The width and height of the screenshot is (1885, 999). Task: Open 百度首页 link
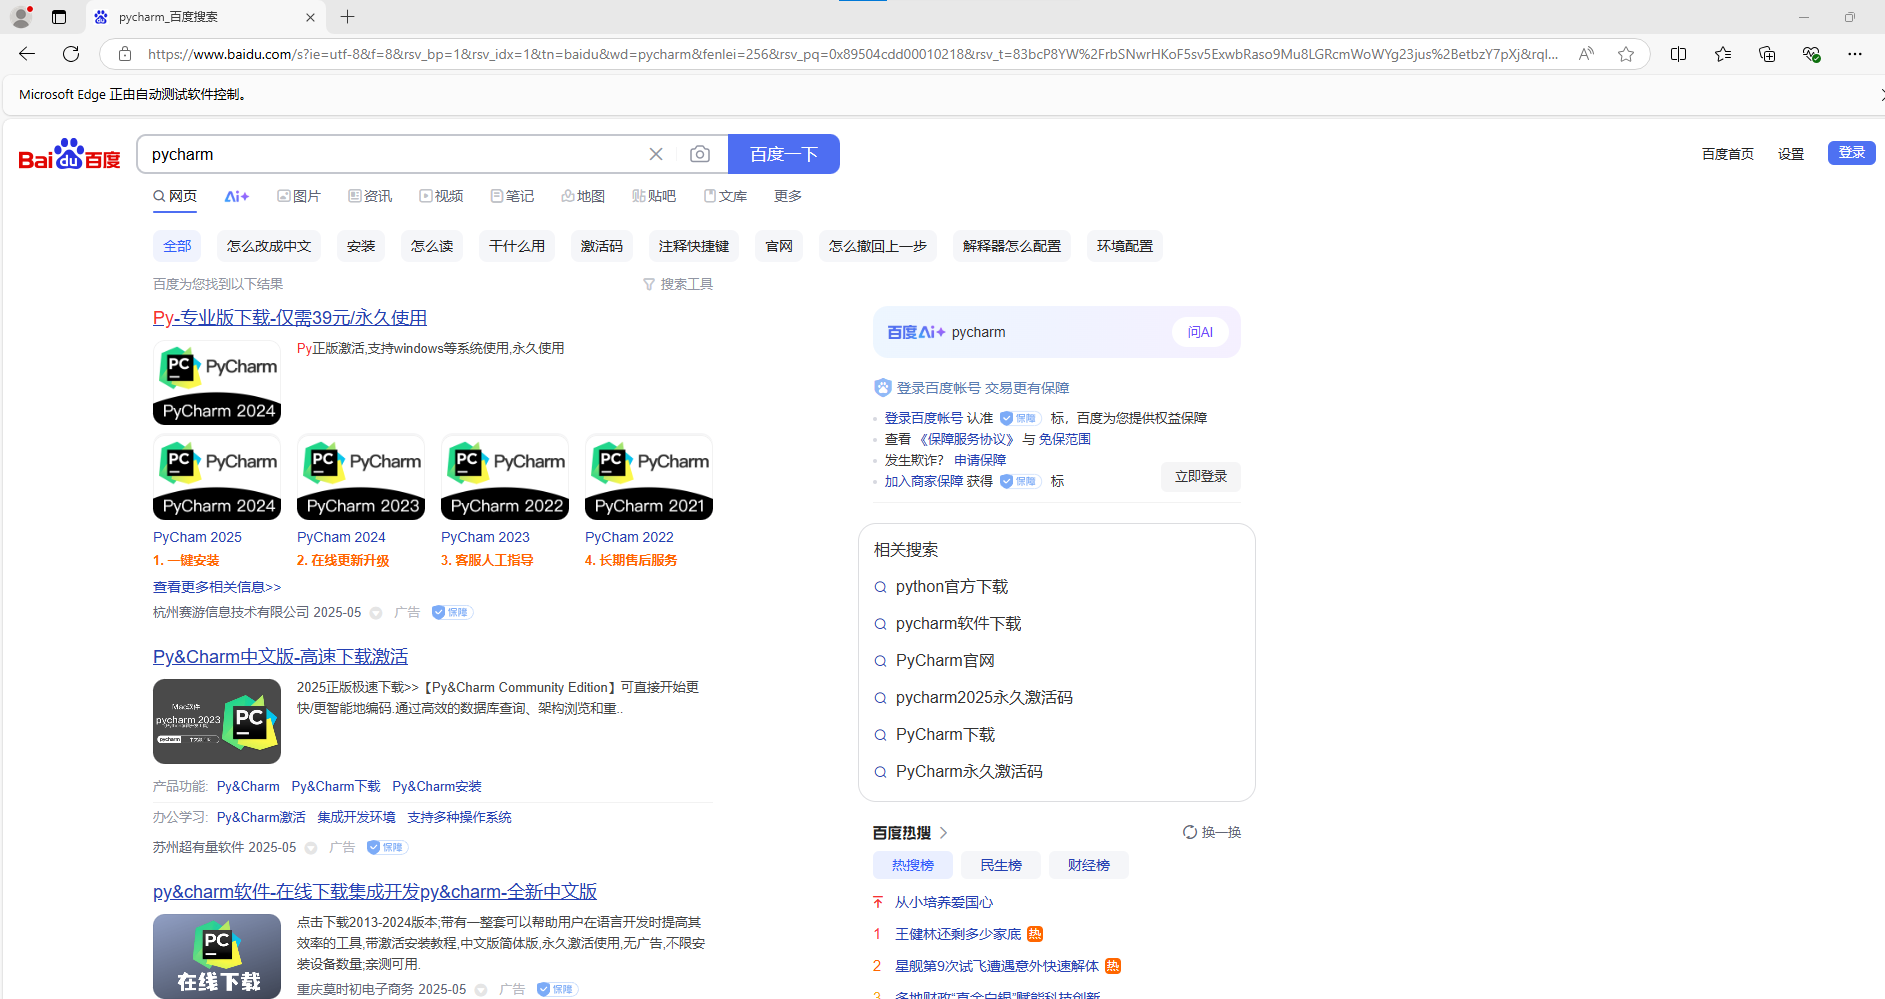point(1728,154)
